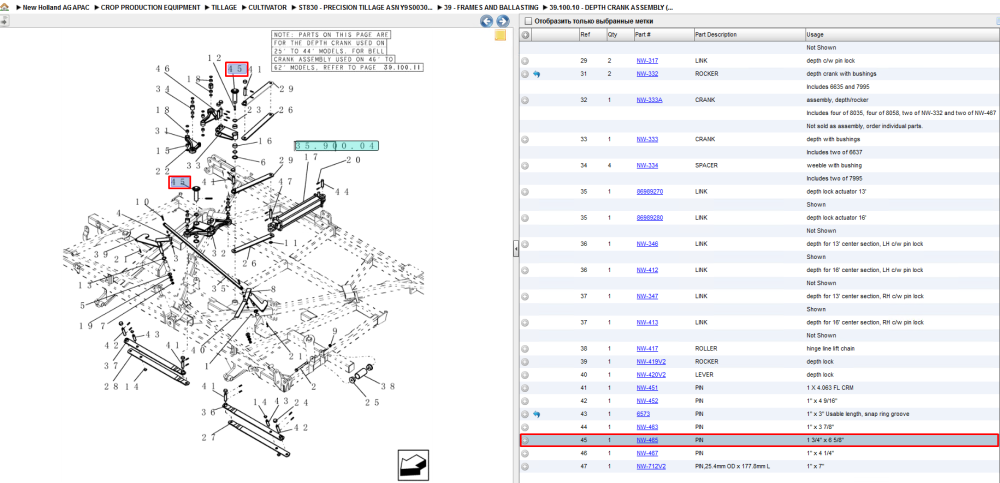Add part NW-463 using its row icon
Viewport: 1000px width, 483px height.
(526, 427)
